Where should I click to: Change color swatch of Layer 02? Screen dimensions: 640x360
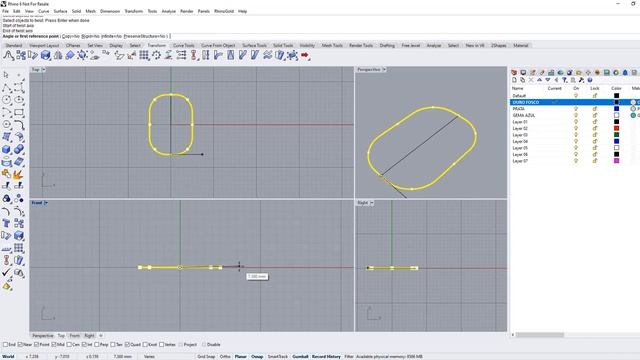616,128
